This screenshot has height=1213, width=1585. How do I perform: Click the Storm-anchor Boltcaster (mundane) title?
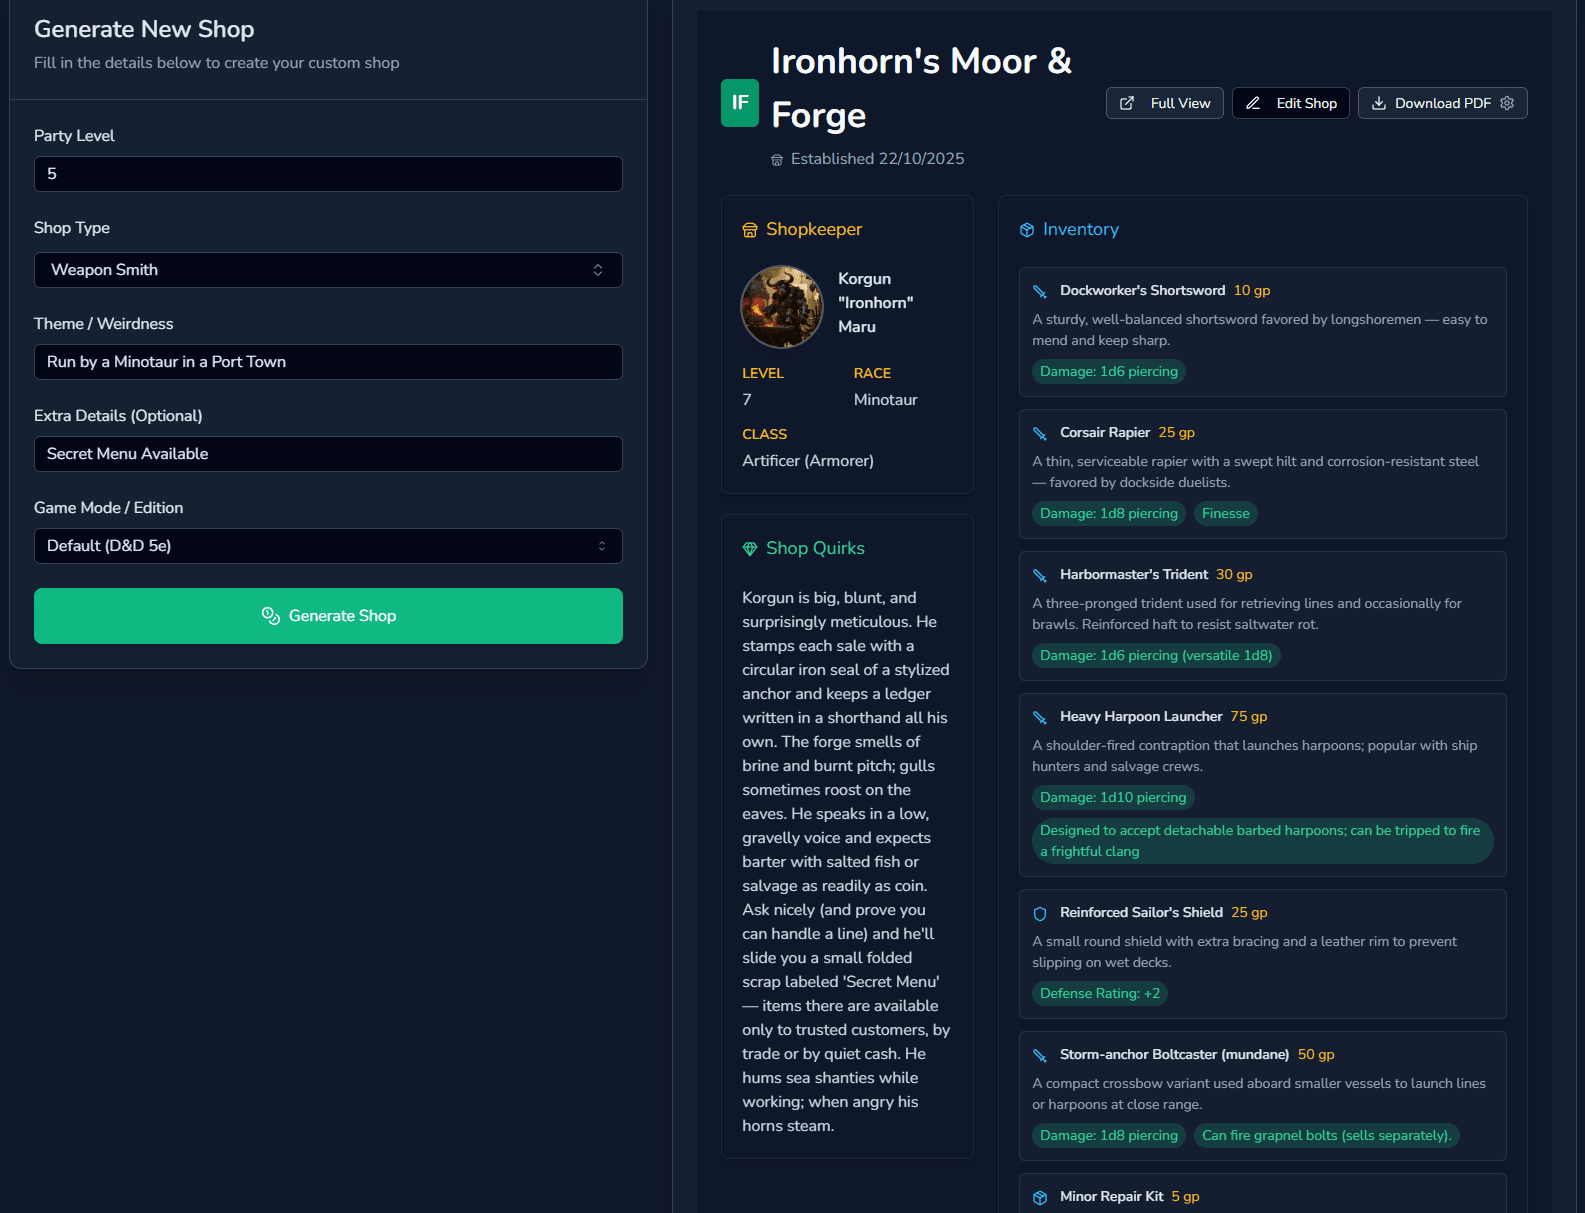[x=1174, y=1055]
